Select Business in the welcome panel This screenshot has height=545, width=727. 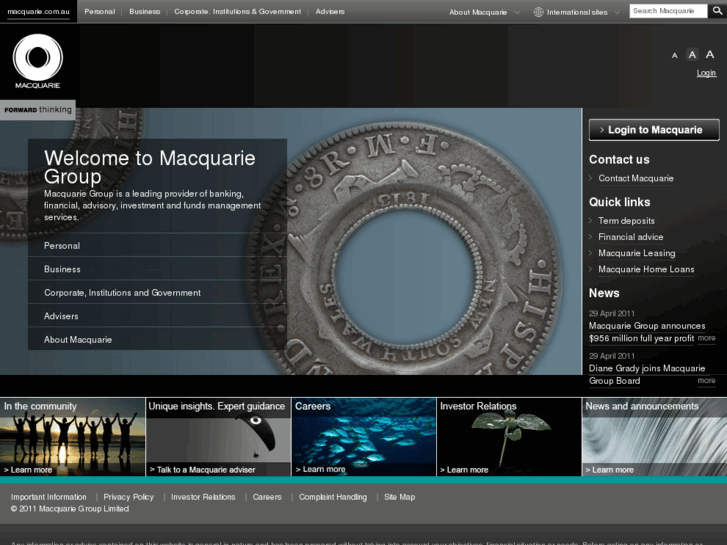click(x=157, y=269)
